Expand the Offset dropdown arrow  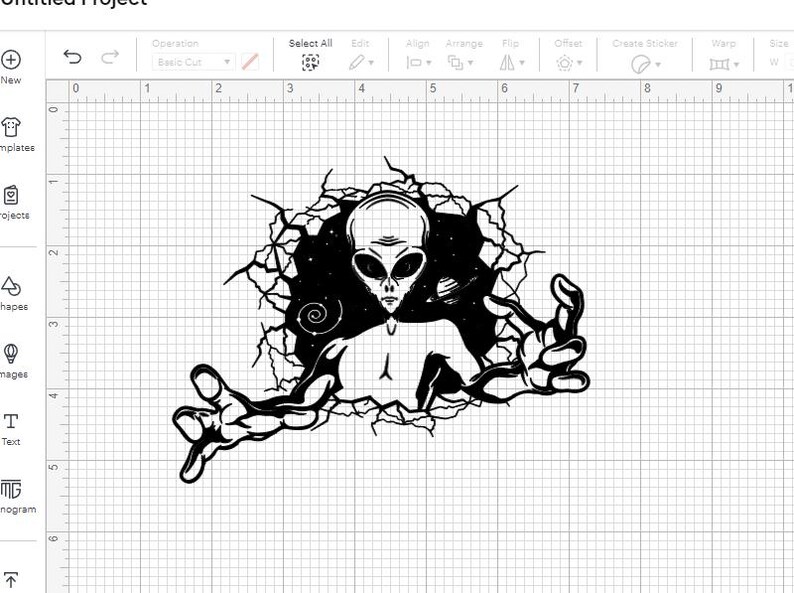pyautogui.click(x=580, y=63)
